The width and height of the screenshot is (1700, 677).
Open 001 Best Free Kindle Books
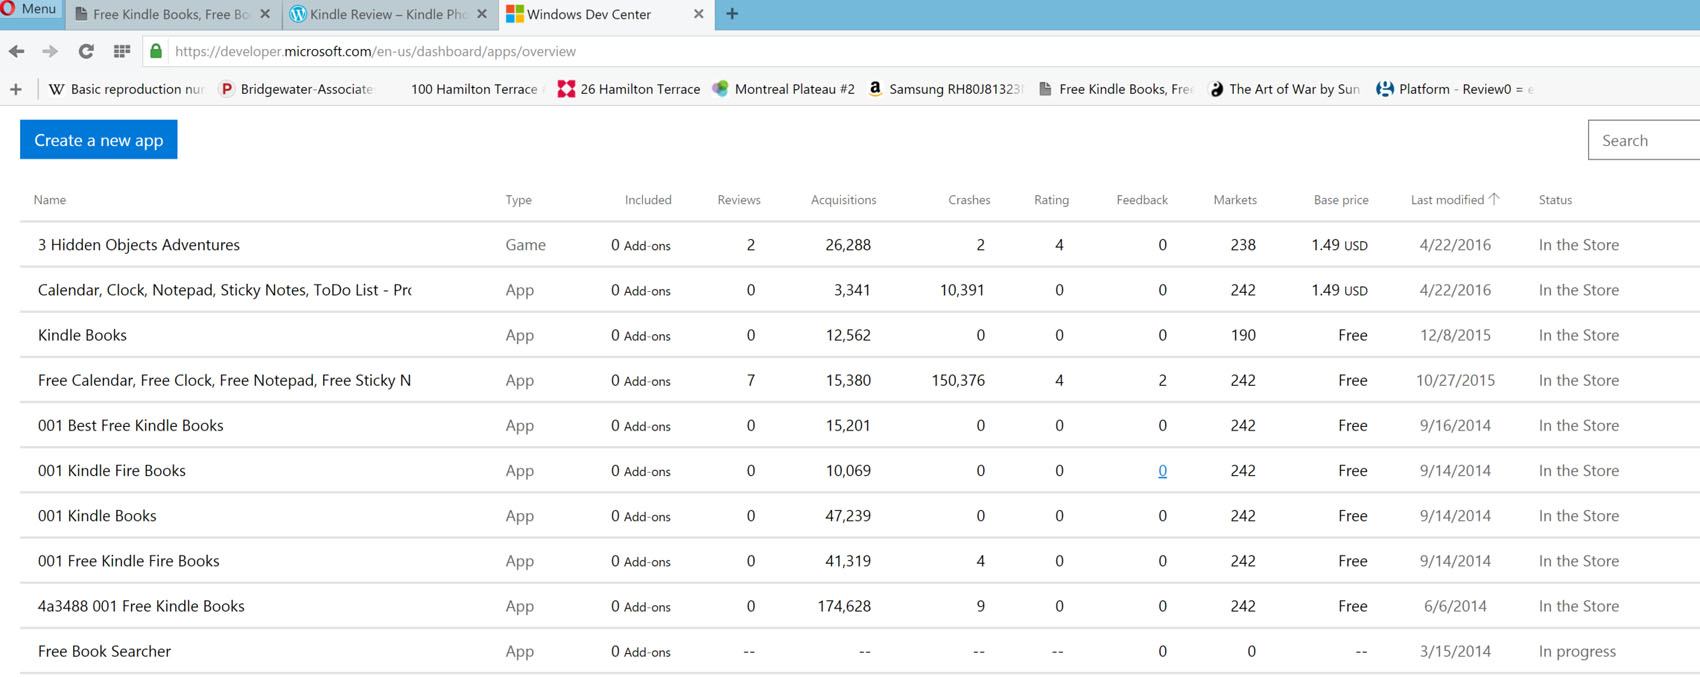[x=130, y=425]
